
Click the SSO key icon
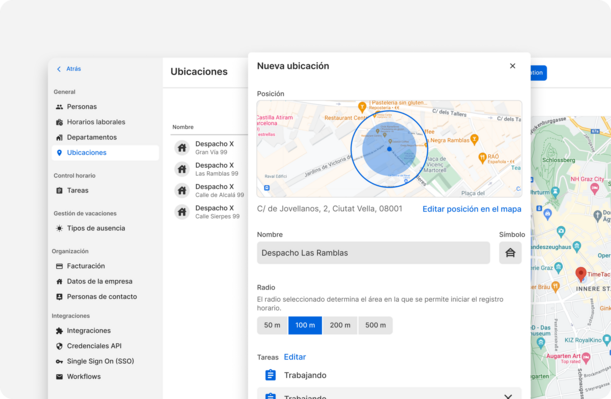click(59, 362)
